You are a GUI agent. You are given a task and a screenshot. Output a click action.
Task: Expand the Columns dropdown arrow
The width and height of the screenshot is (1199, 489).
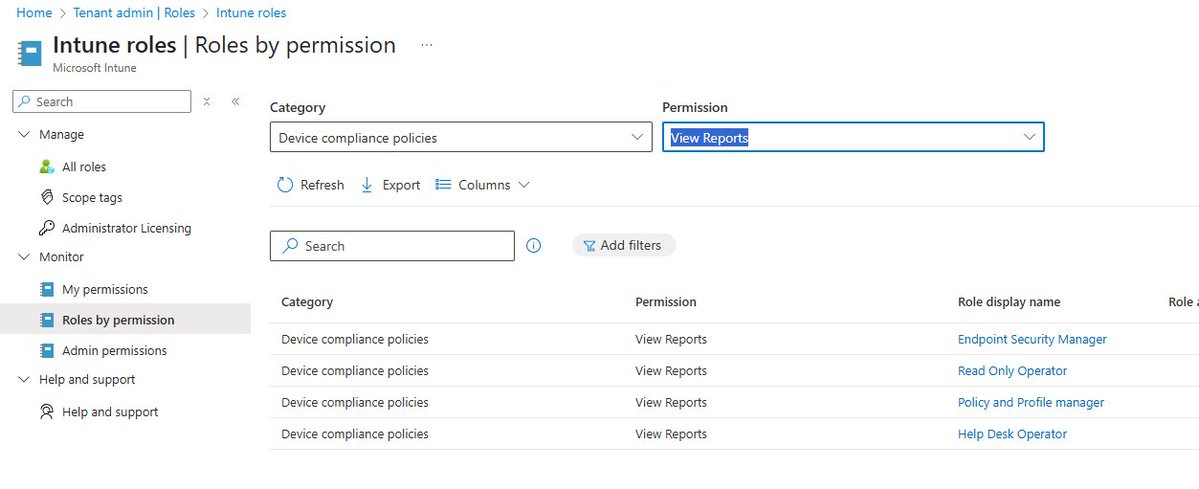point(524,185)
